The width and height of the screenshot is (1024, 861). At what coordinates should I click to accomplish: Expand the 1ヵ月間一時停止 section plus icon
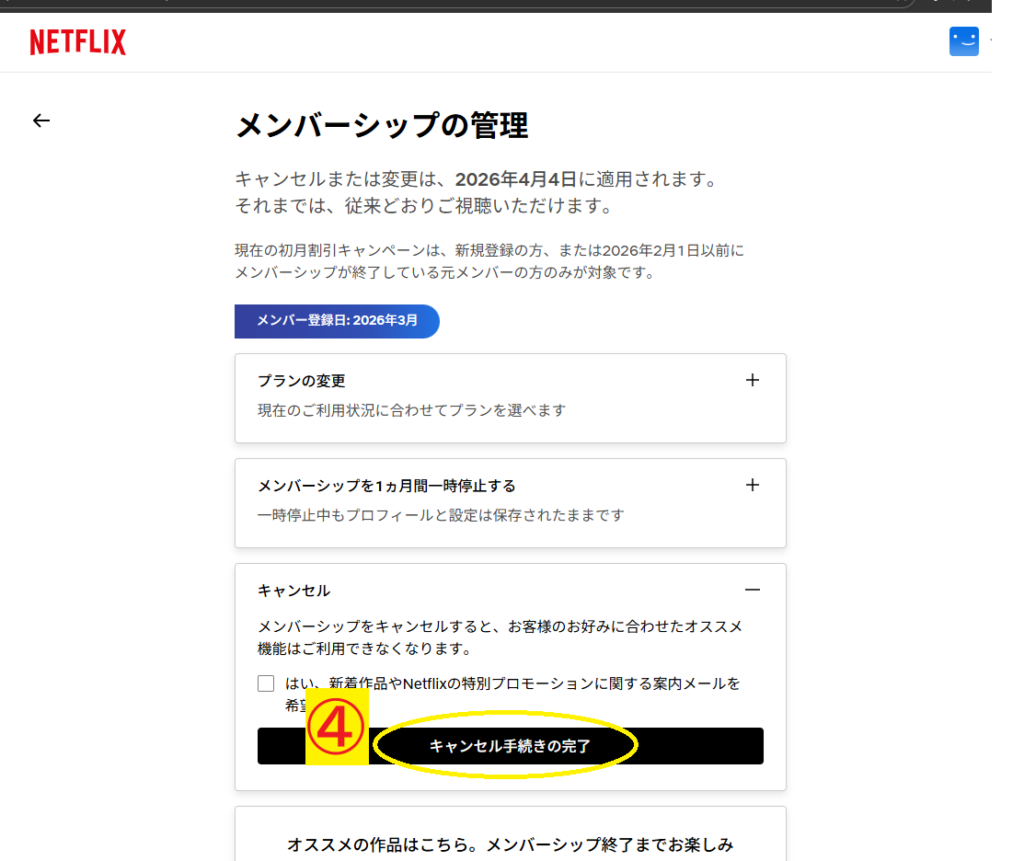point(752,485)
